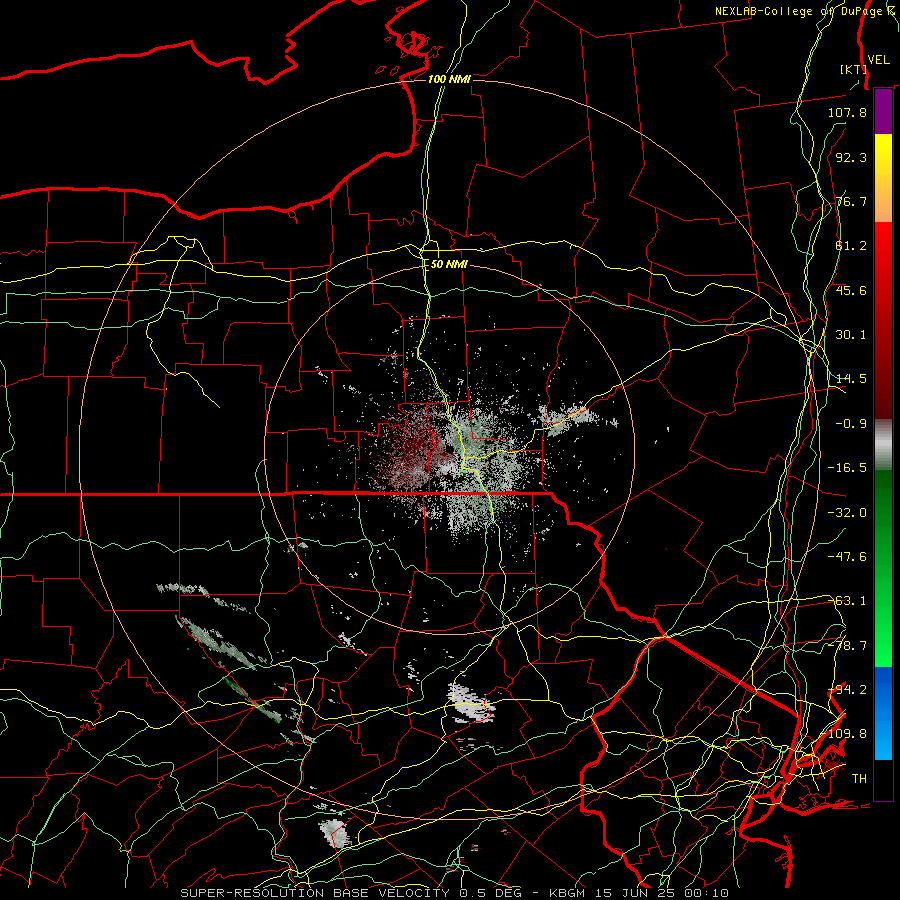Viewport: 900px width, 900px height.
Task: Select the 76.7 legend value
Action: click(851, 201)
